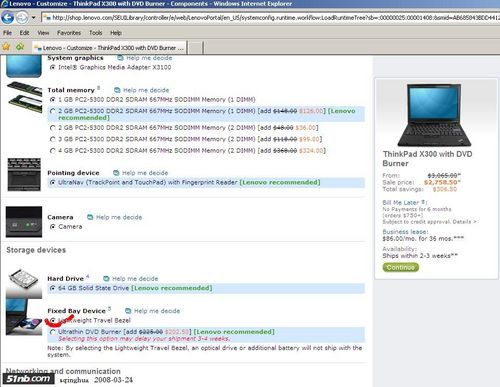The height and width of the screenshot is (387, 500).
Task: Click the Internet Explorer title bar icon
Action: 4,4
